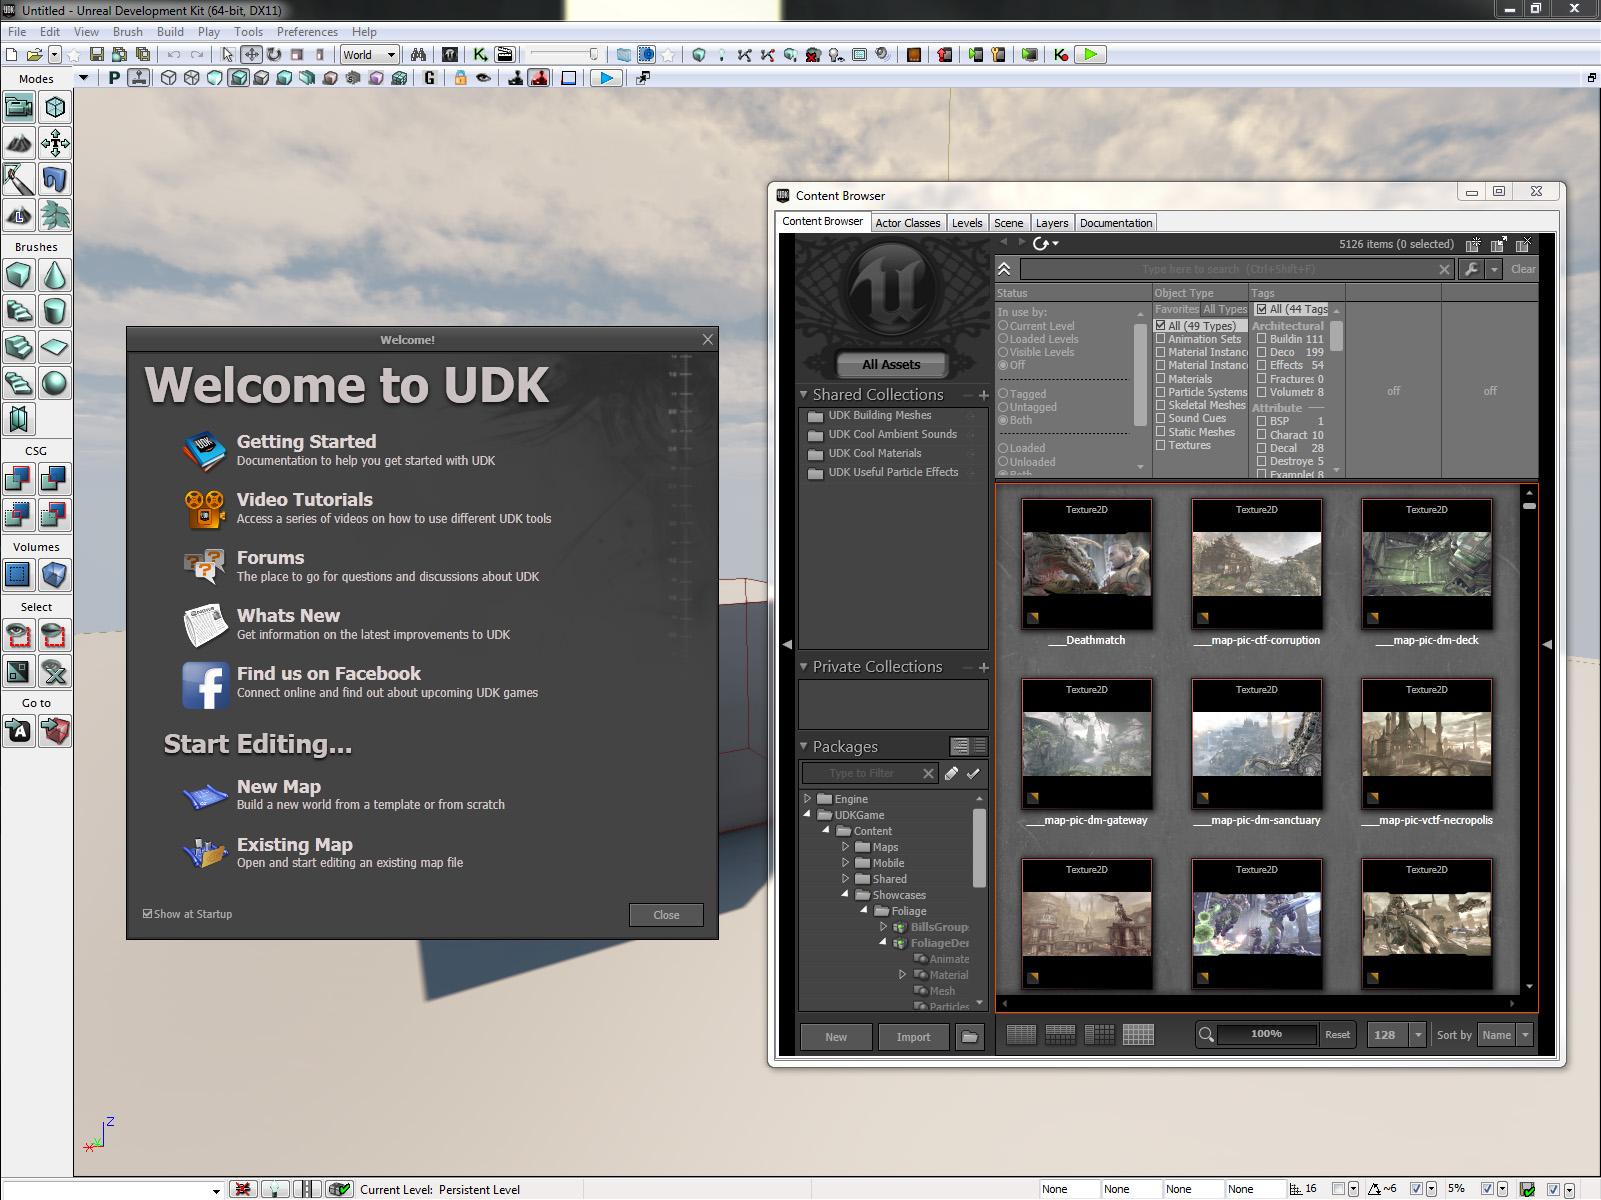
Task: Open the Brush menu
Action: point(128,32)
